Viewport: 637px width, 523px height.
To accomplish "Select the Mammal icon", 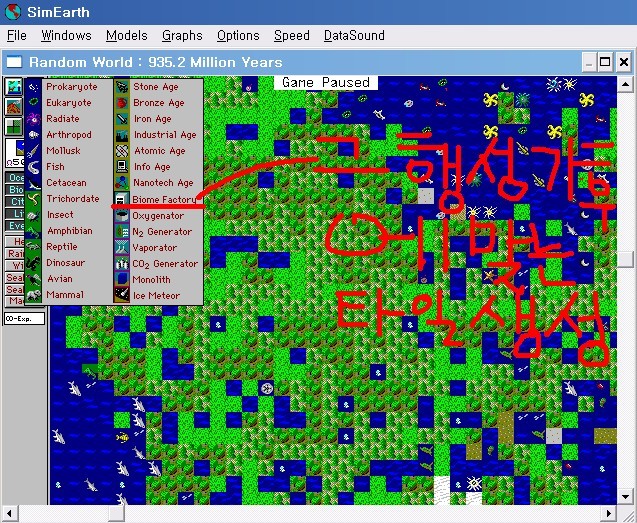I will pyautogui.click(x=34, y=295).
